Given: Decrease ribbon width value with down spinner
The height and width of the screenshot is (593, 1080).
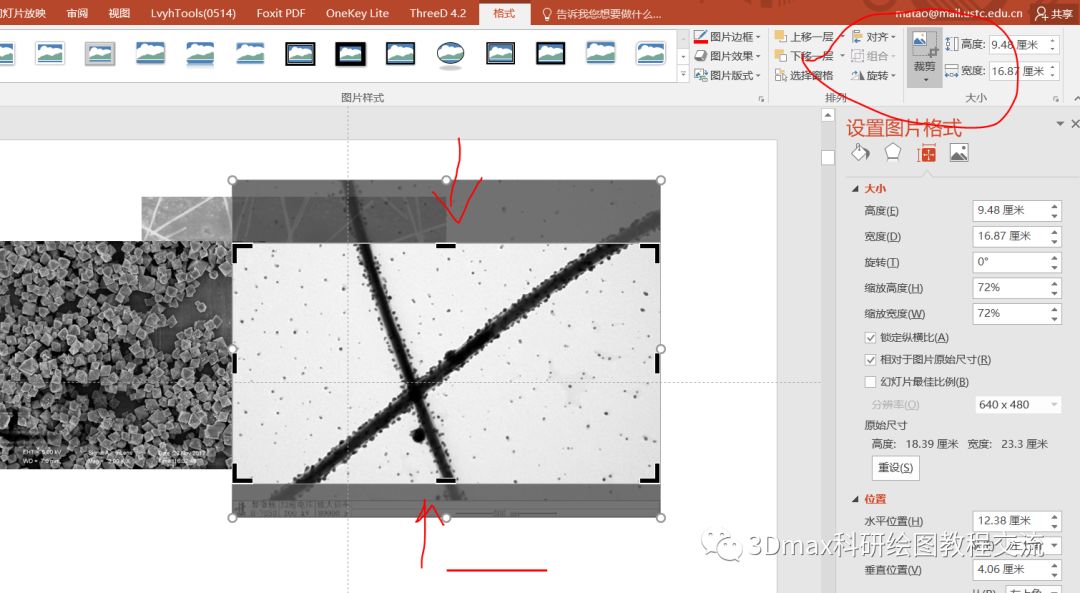Looking at the screenshot, I should click(1052, 75).
